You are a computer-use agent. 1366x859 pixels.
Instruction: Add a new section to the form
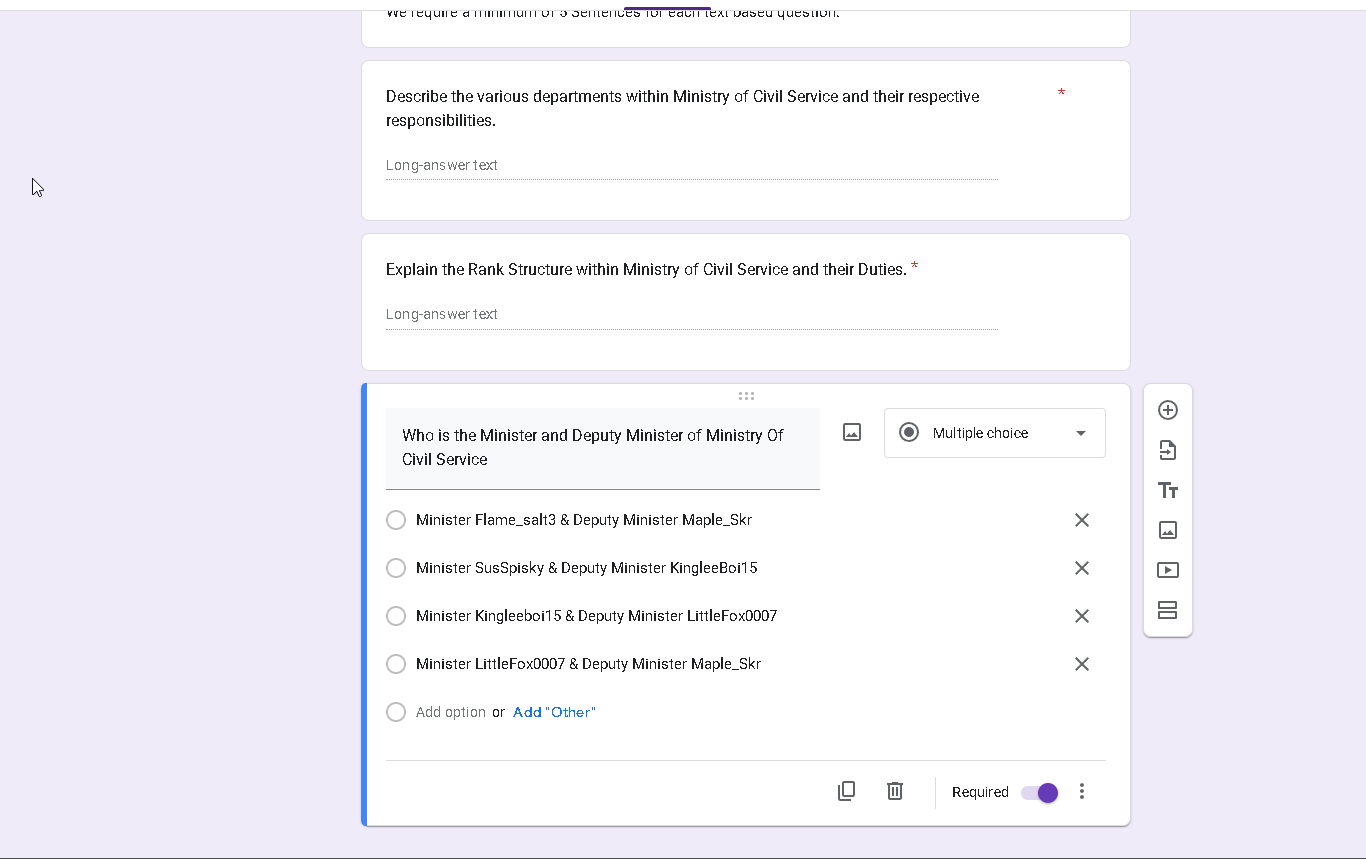(x=1167, y=610)
